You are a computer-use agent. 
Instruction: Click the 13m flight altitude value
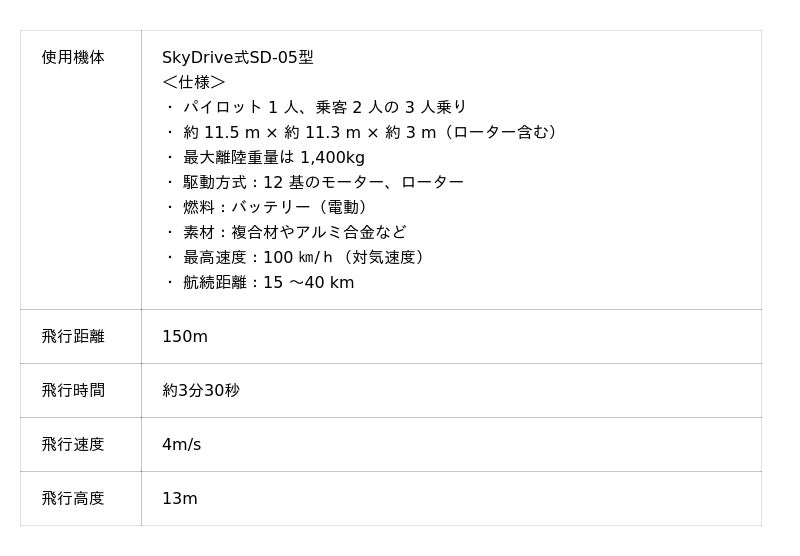tap(180, 499)
